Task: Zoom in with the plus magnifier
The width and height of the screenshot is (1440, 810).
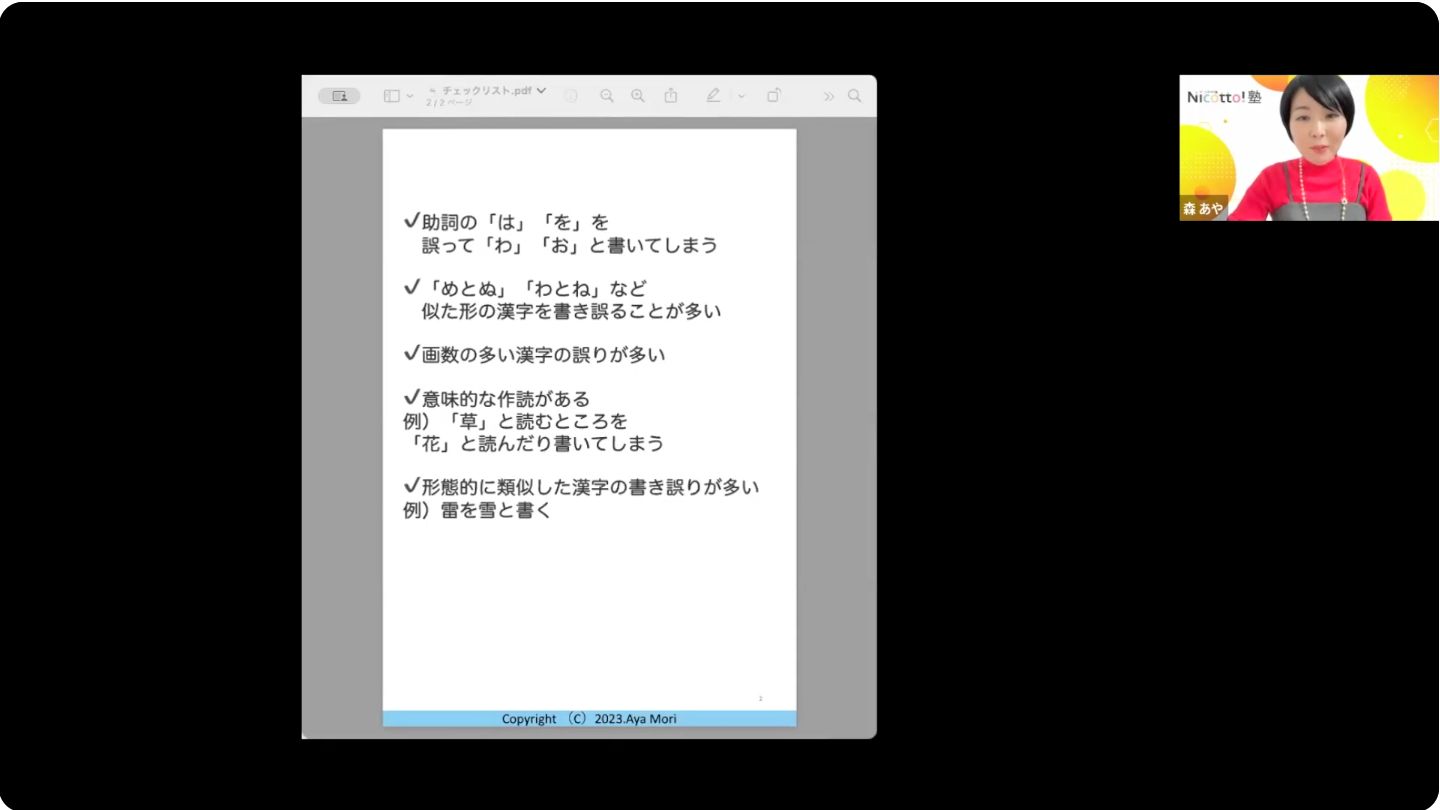Action: point(638,96)
